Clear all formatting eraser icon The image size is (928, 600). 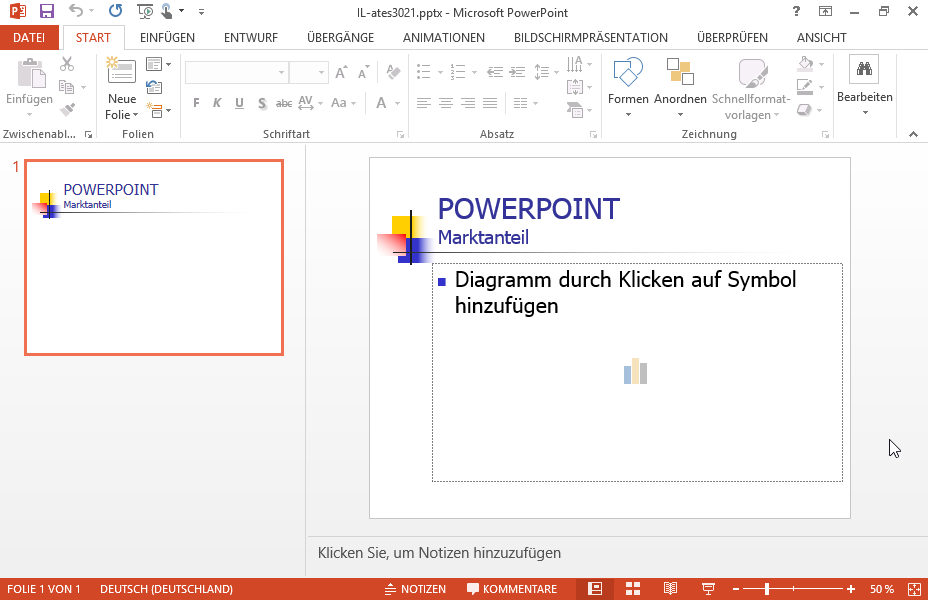tap(393, 72)
